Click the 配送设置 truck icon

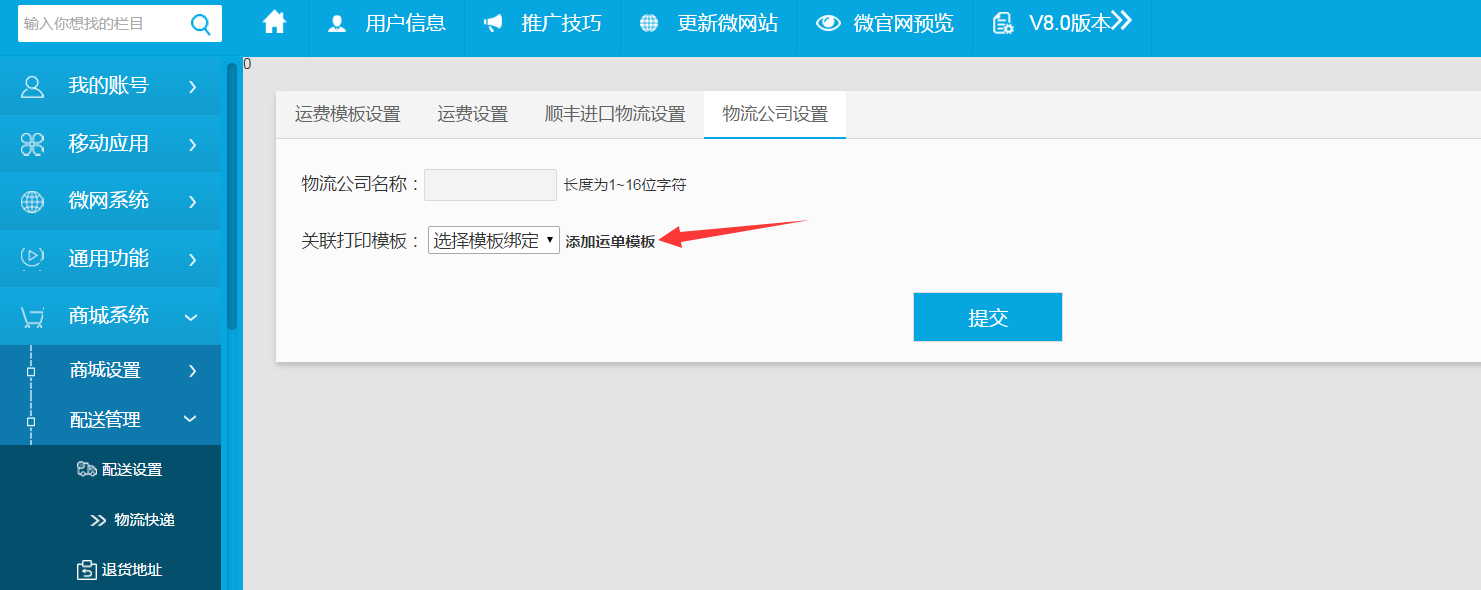click(87, 469)
